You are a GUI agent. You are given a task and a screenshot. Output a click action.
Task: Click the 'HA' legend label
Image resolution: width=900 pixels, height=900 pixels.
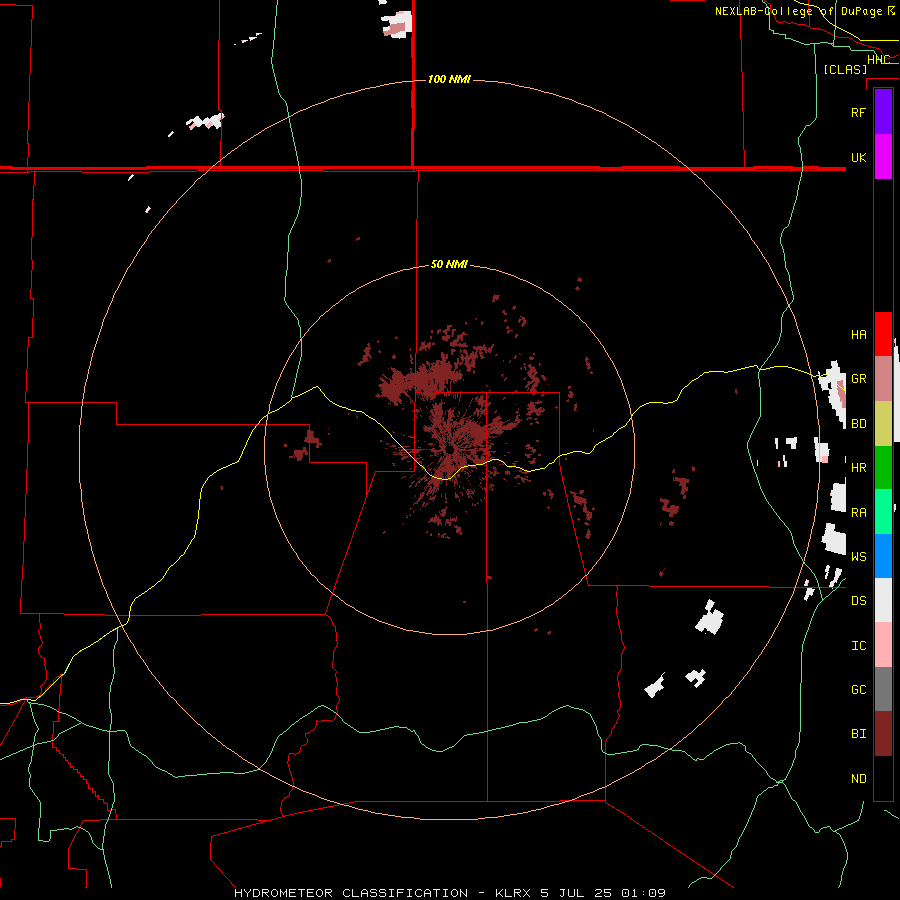(x=858, y=335)
